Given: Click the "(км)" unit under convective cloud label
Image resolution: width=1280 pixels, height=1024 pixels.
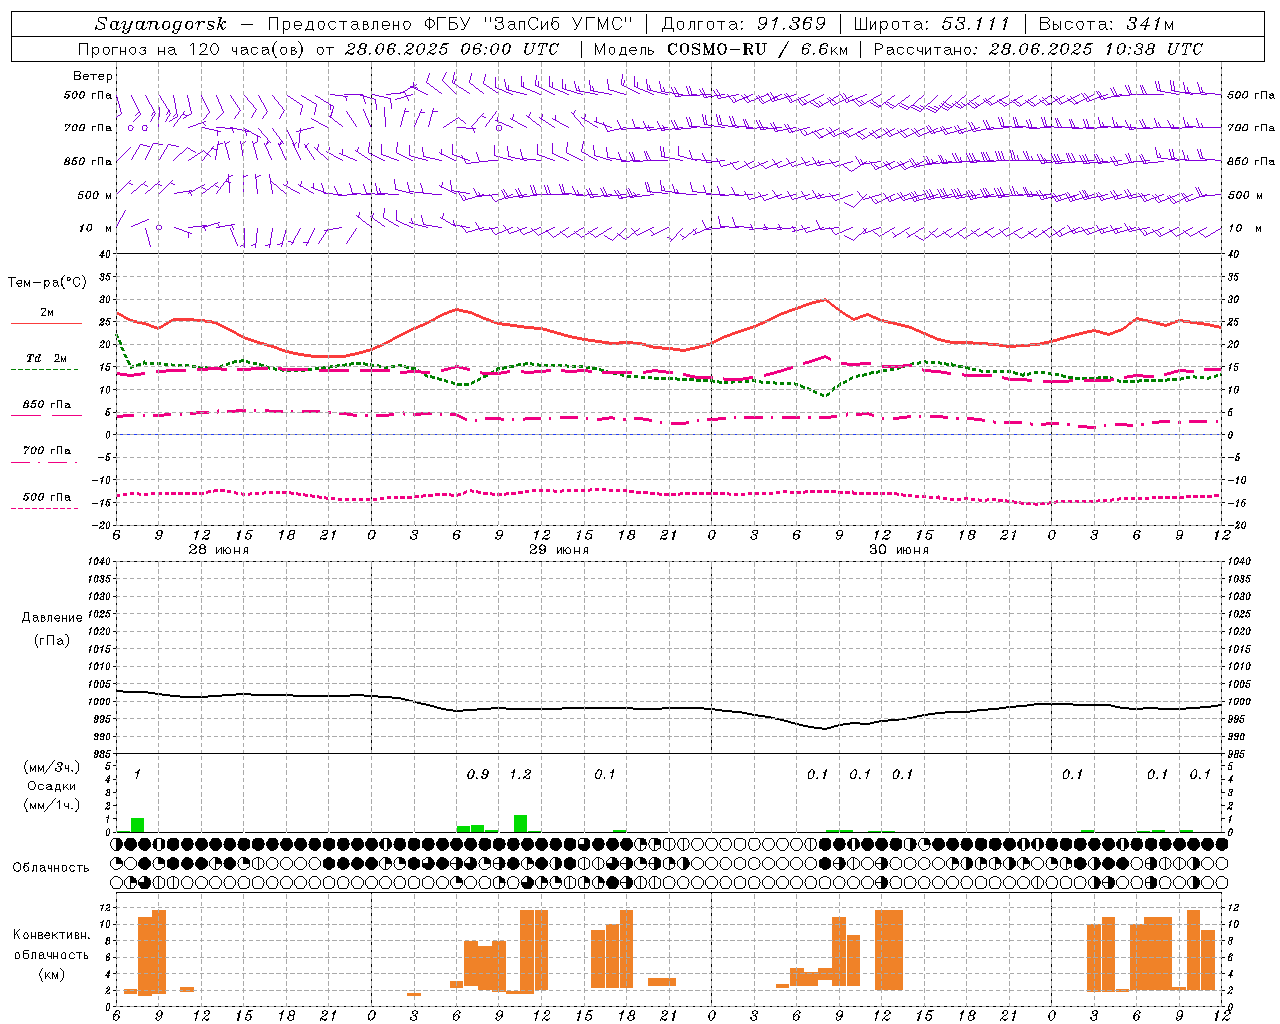Looking at the screenshot, I should (x=52, y=975).
